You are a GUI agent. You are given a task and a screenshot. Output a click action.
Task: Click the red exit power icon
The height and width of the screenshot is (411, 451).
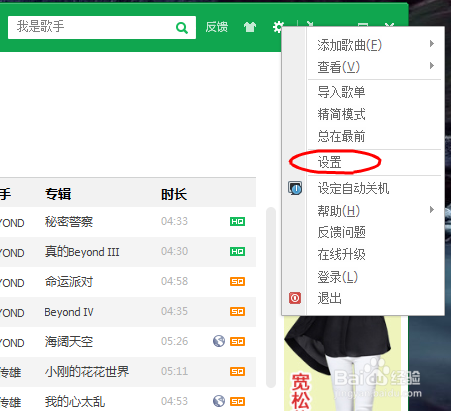click(295, 298)
